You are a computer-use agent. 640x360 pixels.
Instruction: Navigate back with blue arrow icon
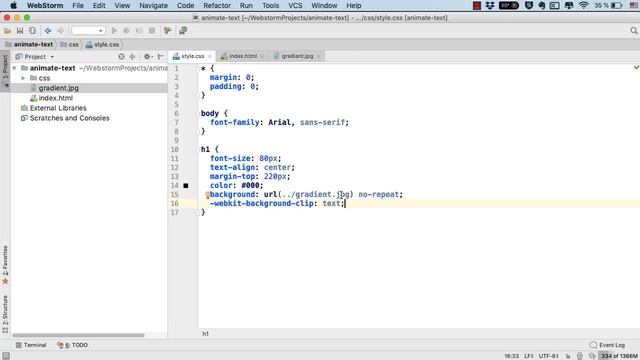coord(48,31)
